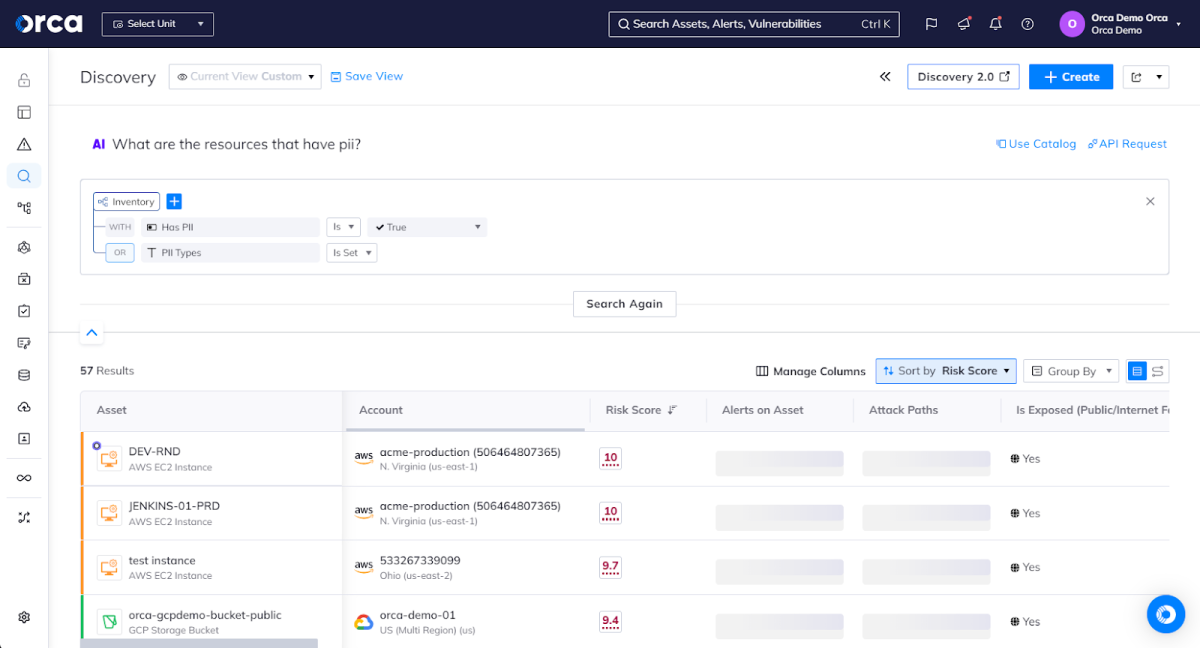The image size is (1200, 648).
Task: Open the lock icon in sidebar
Action: tap(24, 80)
